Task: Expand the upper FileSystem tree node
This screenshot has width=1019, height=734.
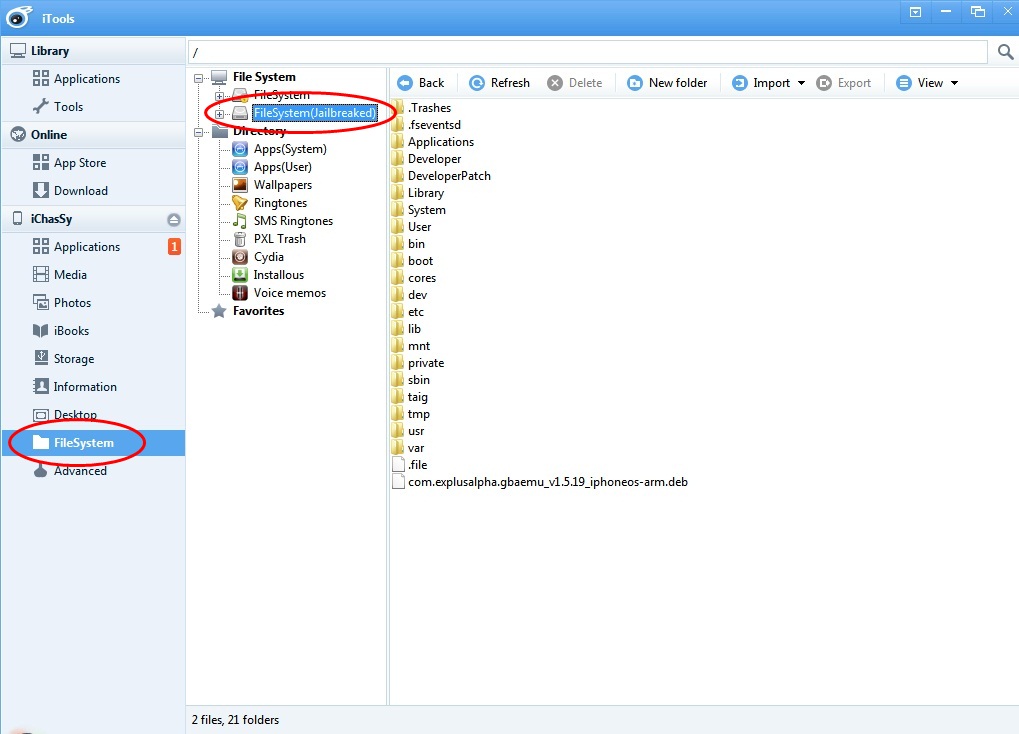Action: click(x=220, y=96)
